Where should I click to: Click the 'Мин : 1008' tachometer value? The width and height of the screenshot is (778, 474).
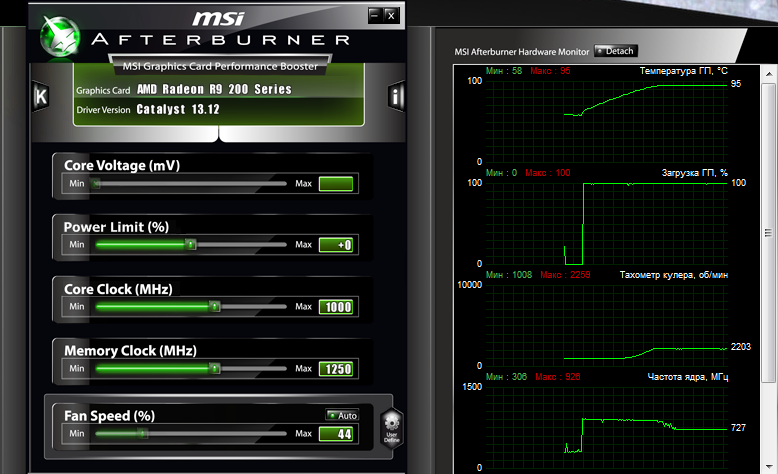pyautogui.click(x=509, y=275)
